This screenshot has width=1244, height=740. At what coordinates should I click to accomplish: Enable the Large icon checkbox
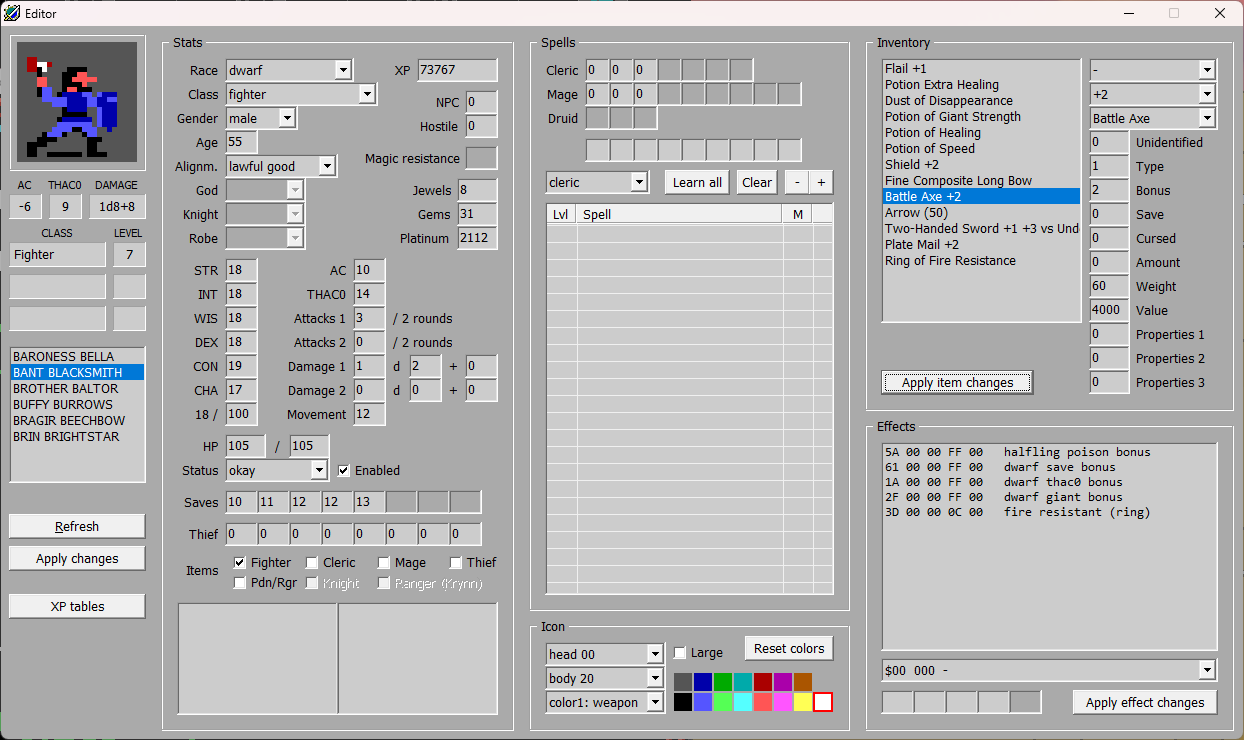pos(681,653)
